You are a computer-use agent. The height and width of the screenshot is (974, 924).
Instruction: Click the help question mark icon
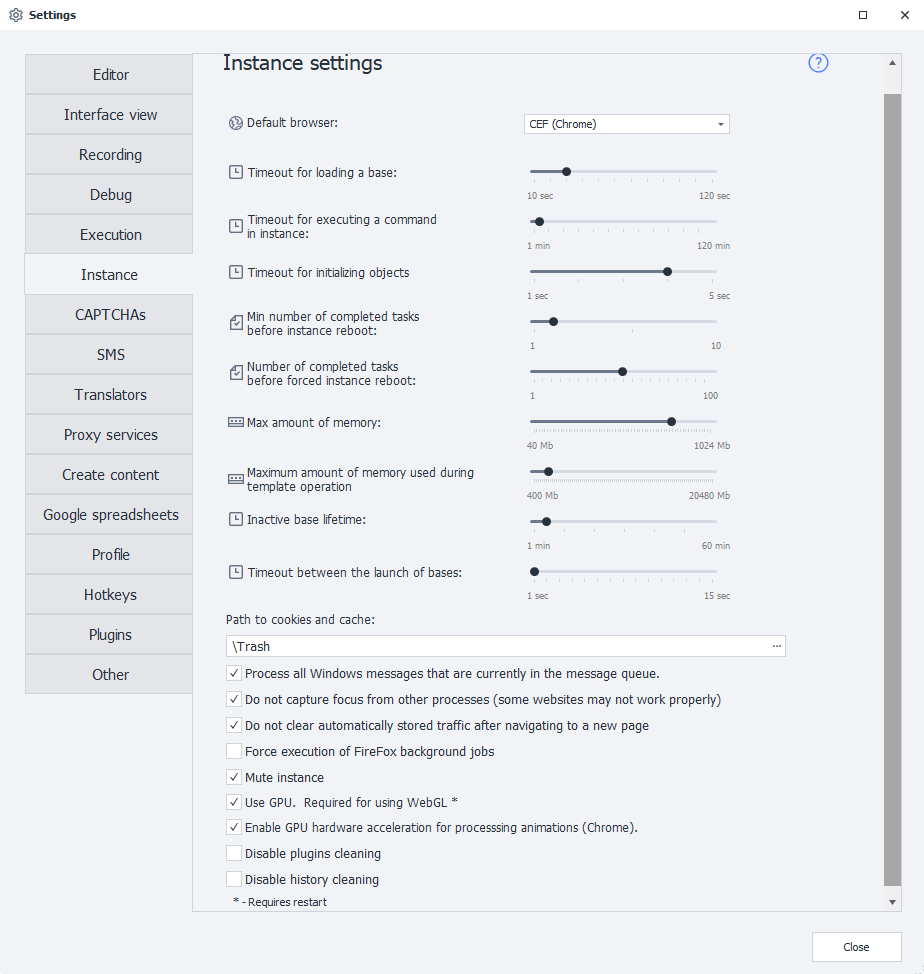pyautogui.click(x=818, y=64)
